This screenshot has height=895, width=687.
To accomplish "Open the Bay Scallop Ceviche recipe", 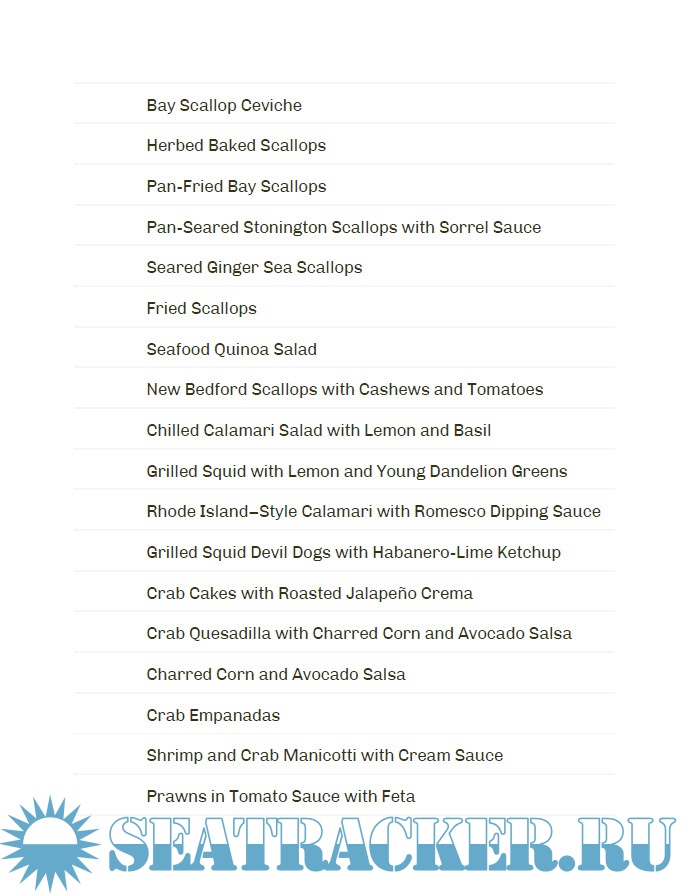I will tap(224, 105).
